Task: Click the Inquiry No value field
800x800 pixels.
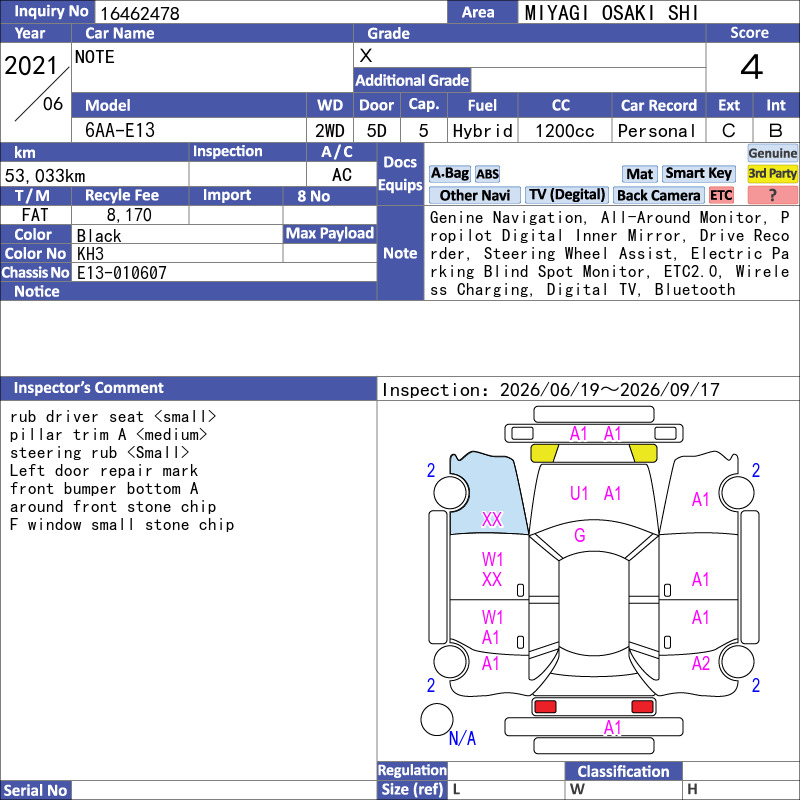Action: [x=270, y=12]
